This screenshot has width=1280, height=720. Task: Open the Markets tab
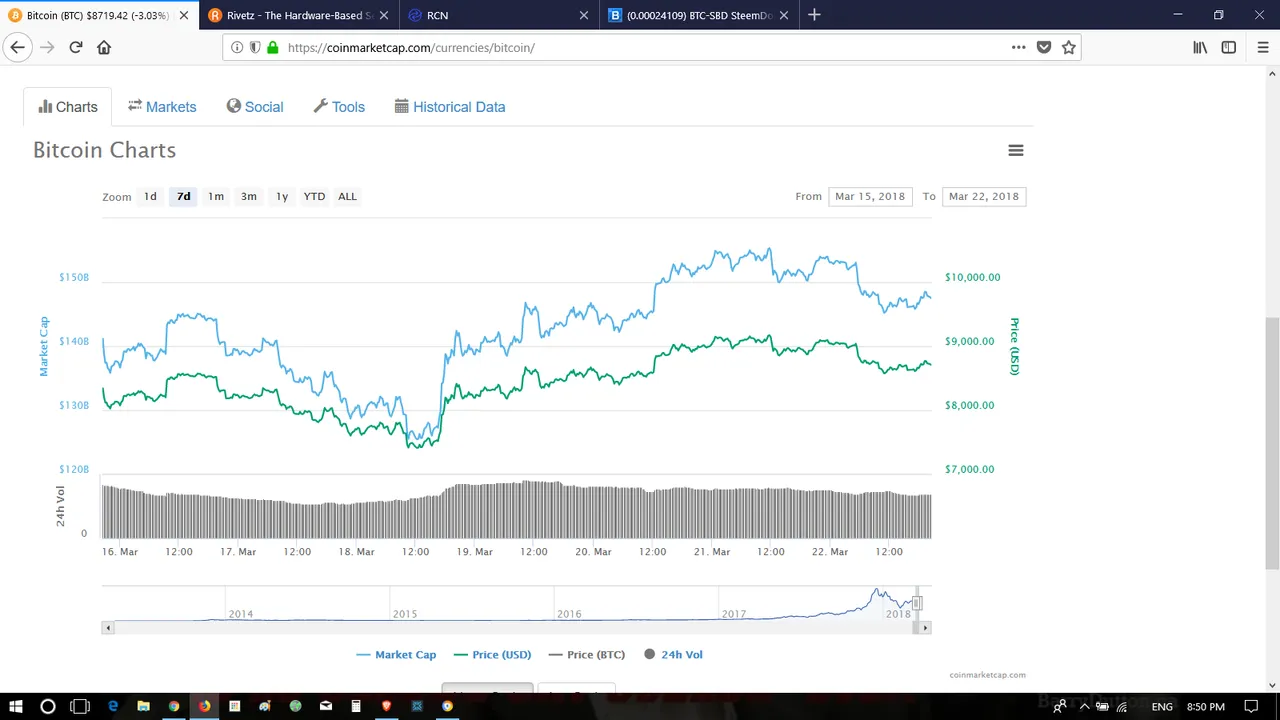[x=162, y=107]
